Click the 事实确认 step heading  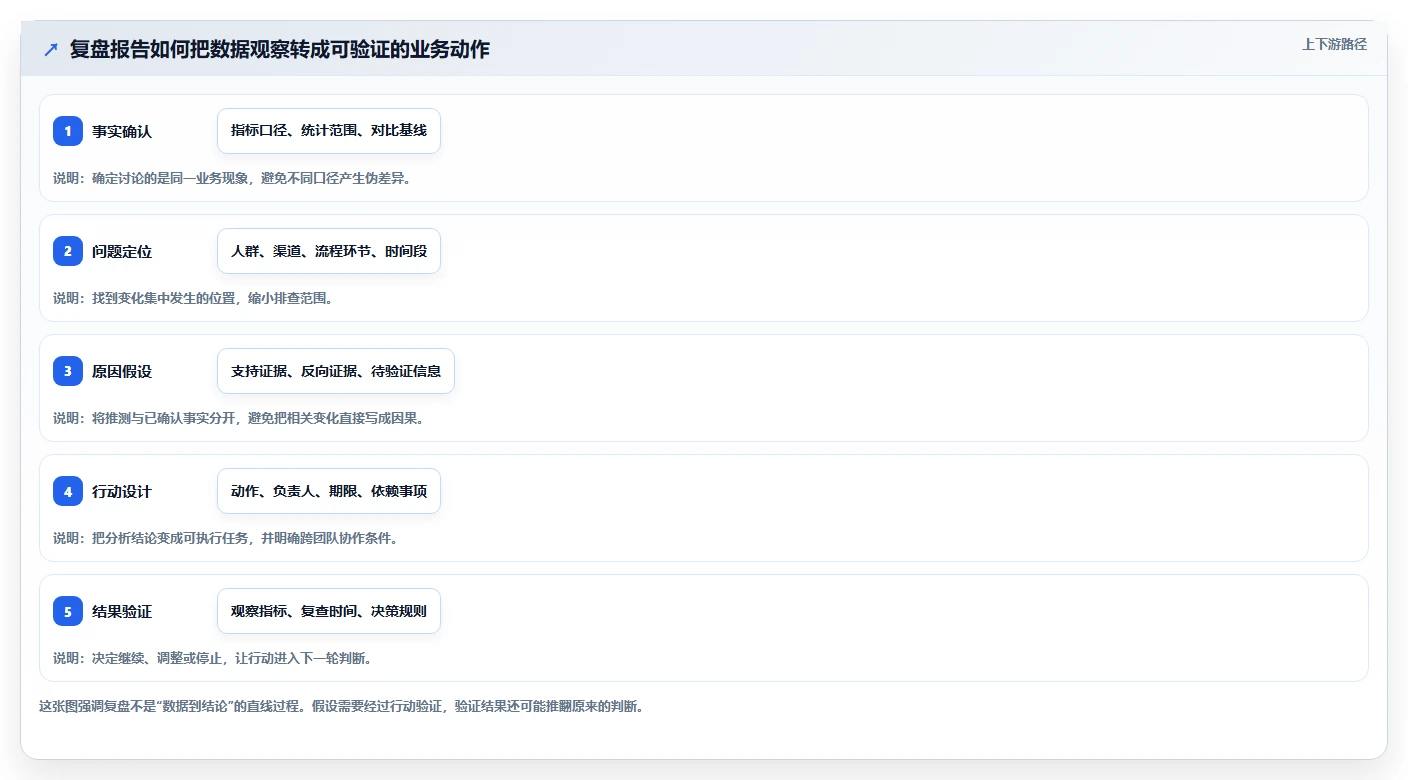(122, 131)
